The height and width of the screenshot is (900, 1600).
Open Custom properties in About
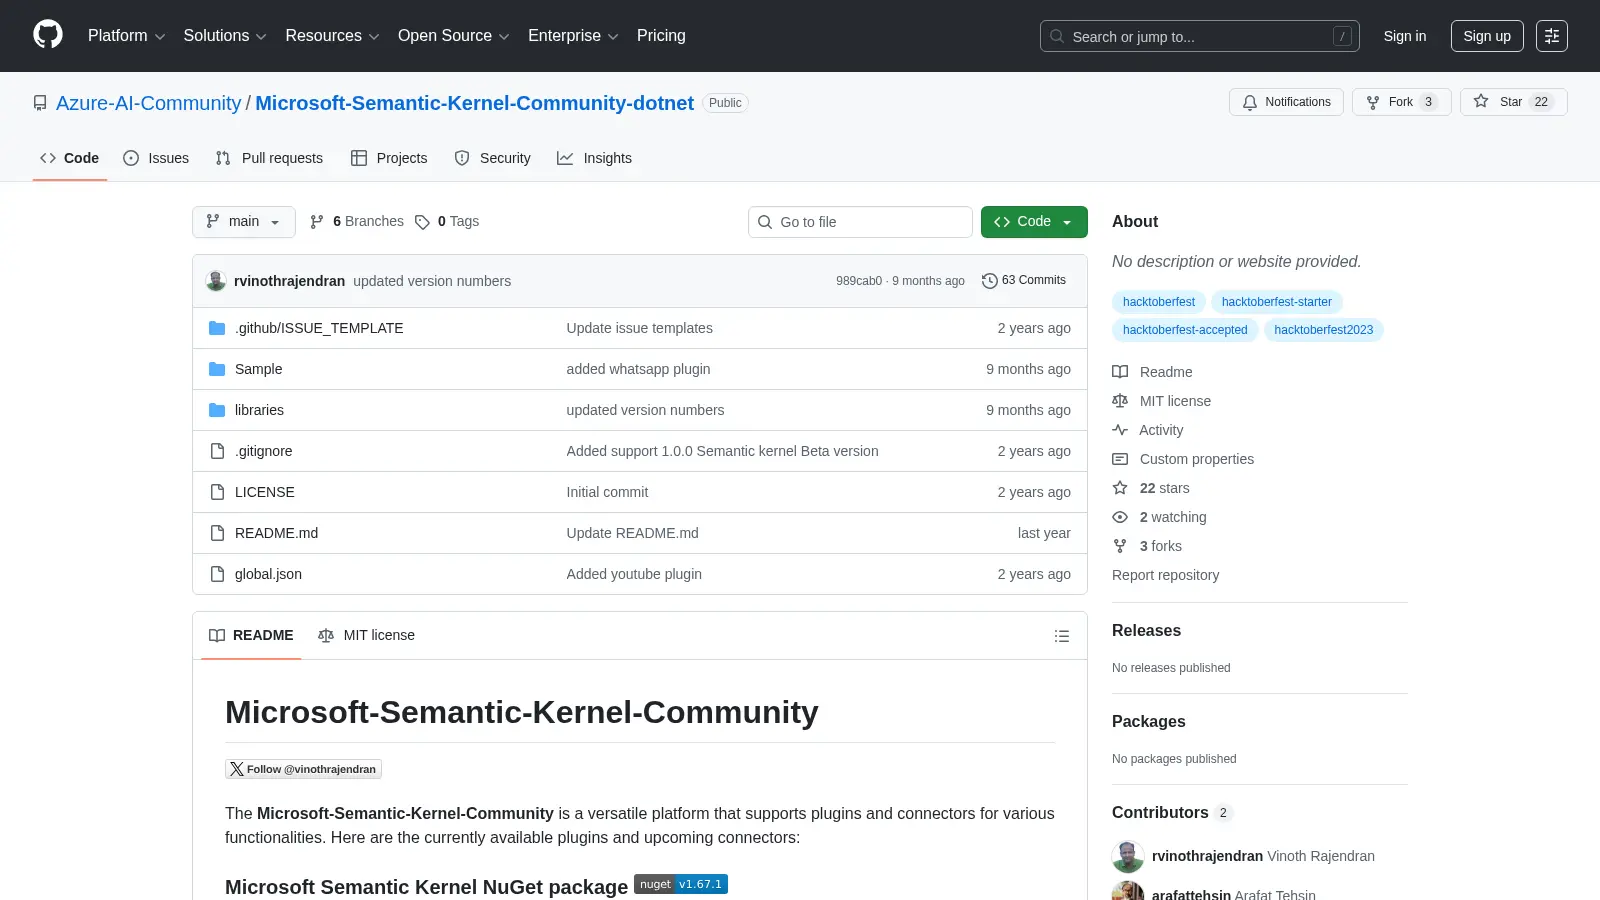click(1183, 459)
